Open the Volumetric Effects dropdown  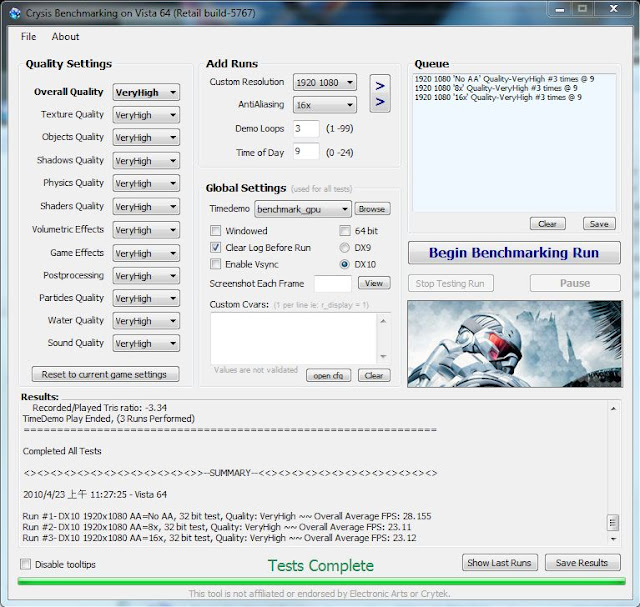146,229
